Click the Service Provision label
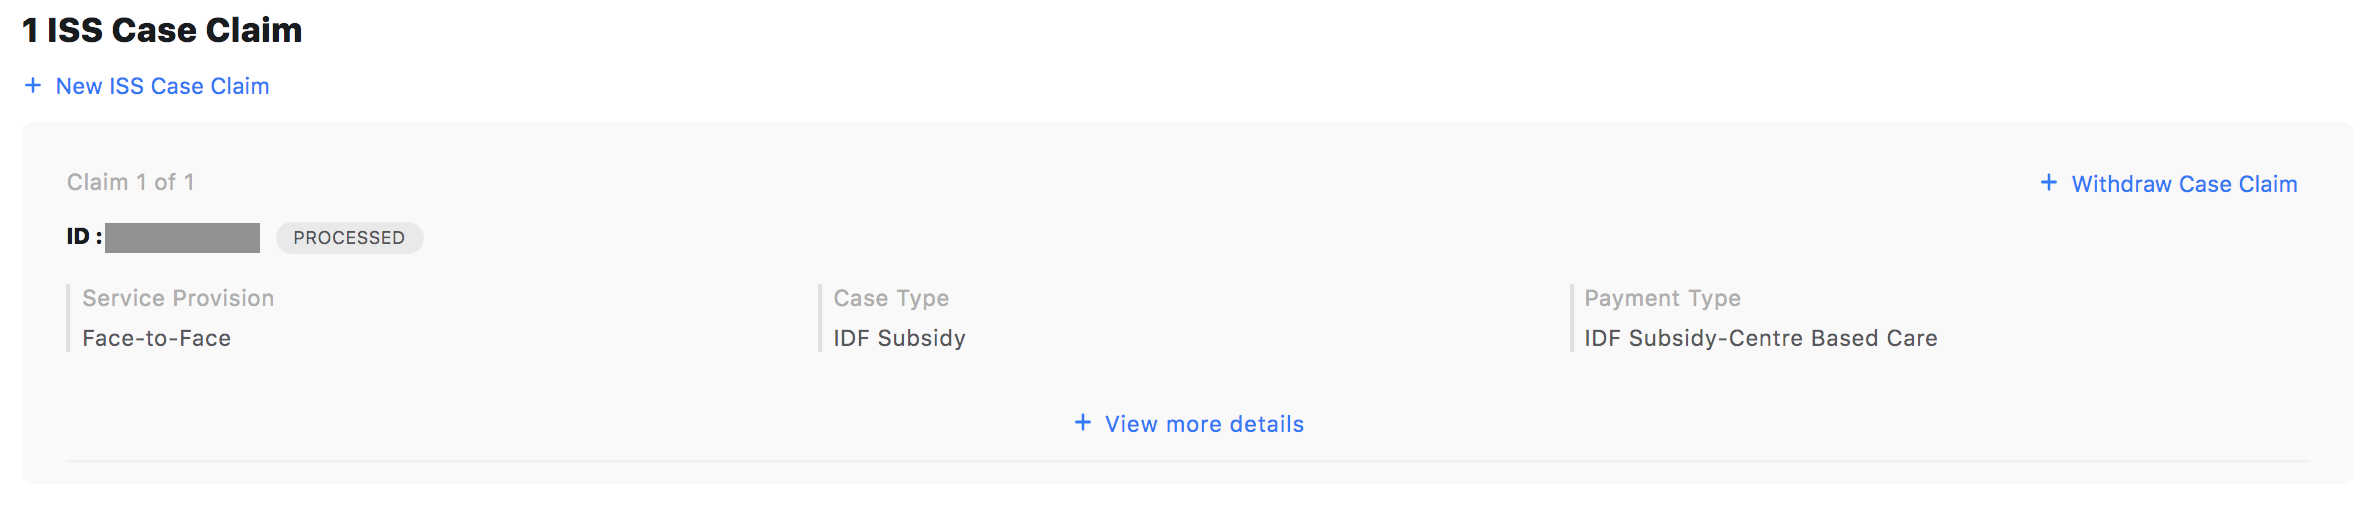The image size is (2376, 510). pyautogui.click(x=178, y=298)
